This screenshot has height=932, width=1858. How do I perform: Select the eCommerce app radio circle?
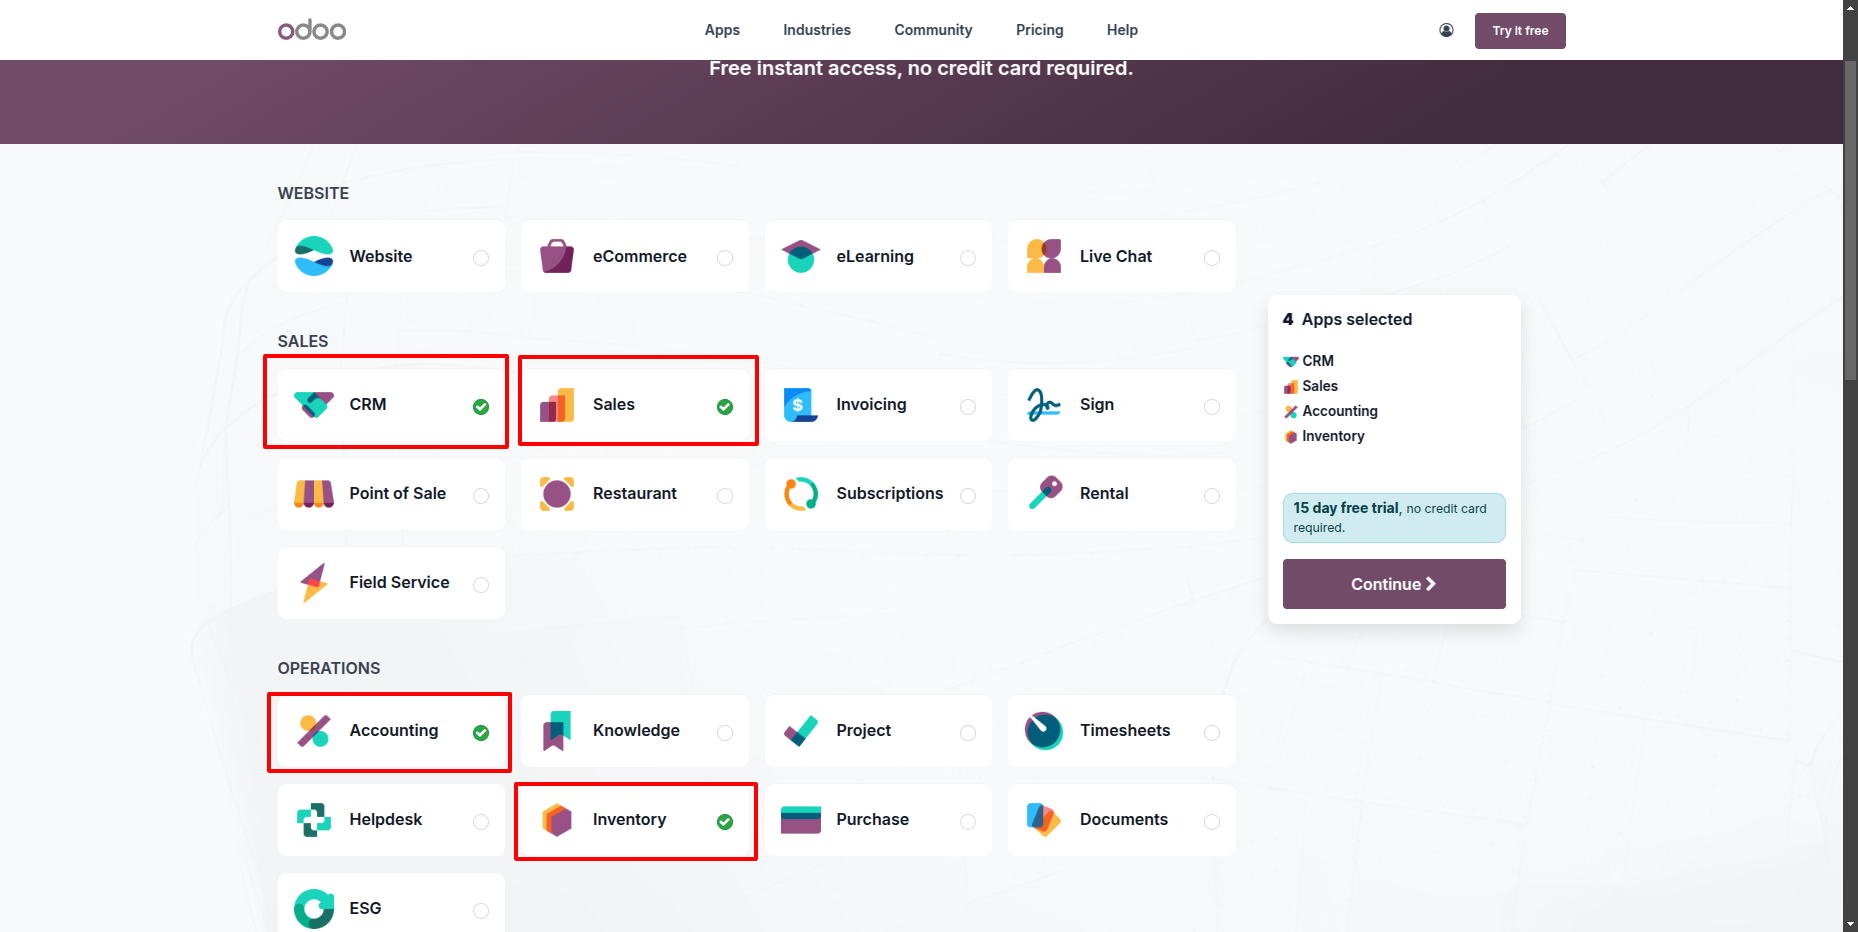click(x=725, y=258)
